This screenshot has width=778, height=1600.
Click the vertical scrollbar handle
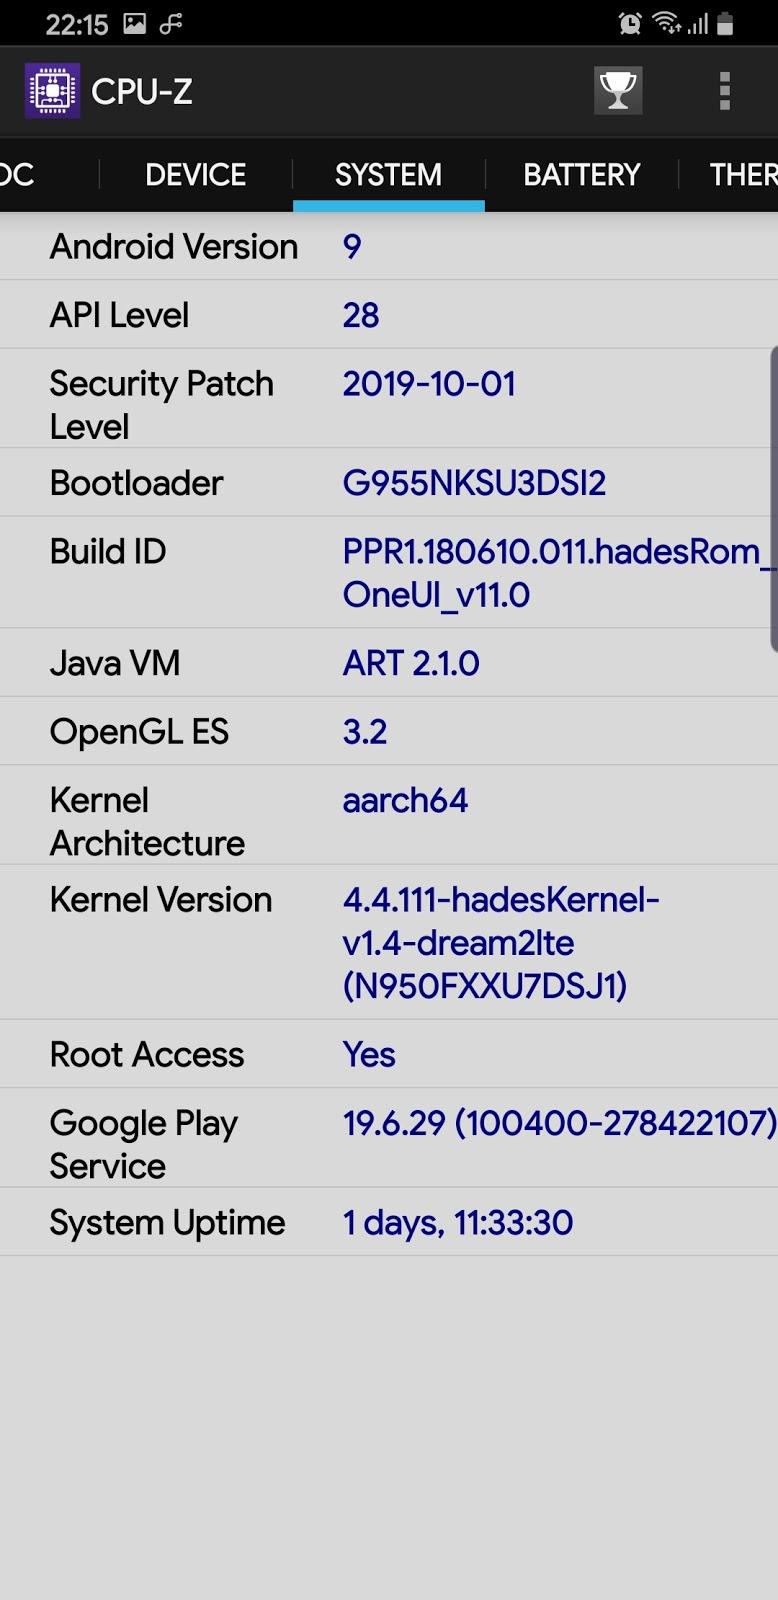pyautogui.click(x=773, y=499)
